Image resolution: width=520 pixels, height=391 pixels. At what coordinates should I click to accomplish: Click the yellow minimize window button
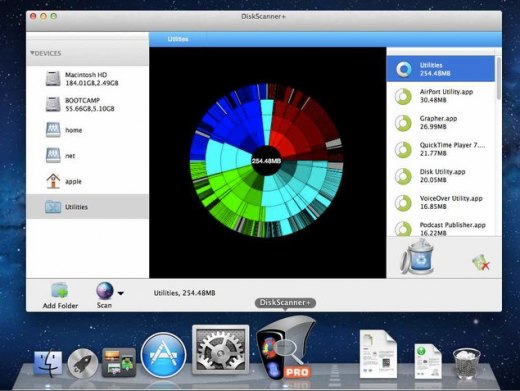pos(43,16)
